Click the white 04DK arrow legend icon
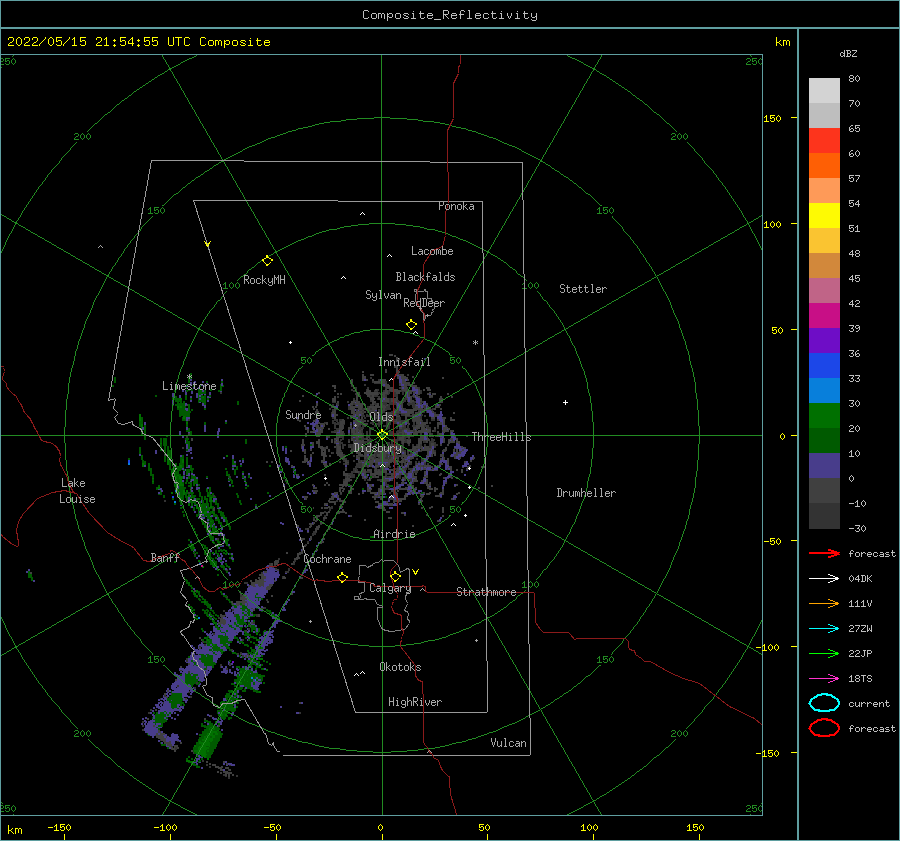The image size is (900, 841). pyautogui.click(x=824, y=579)
